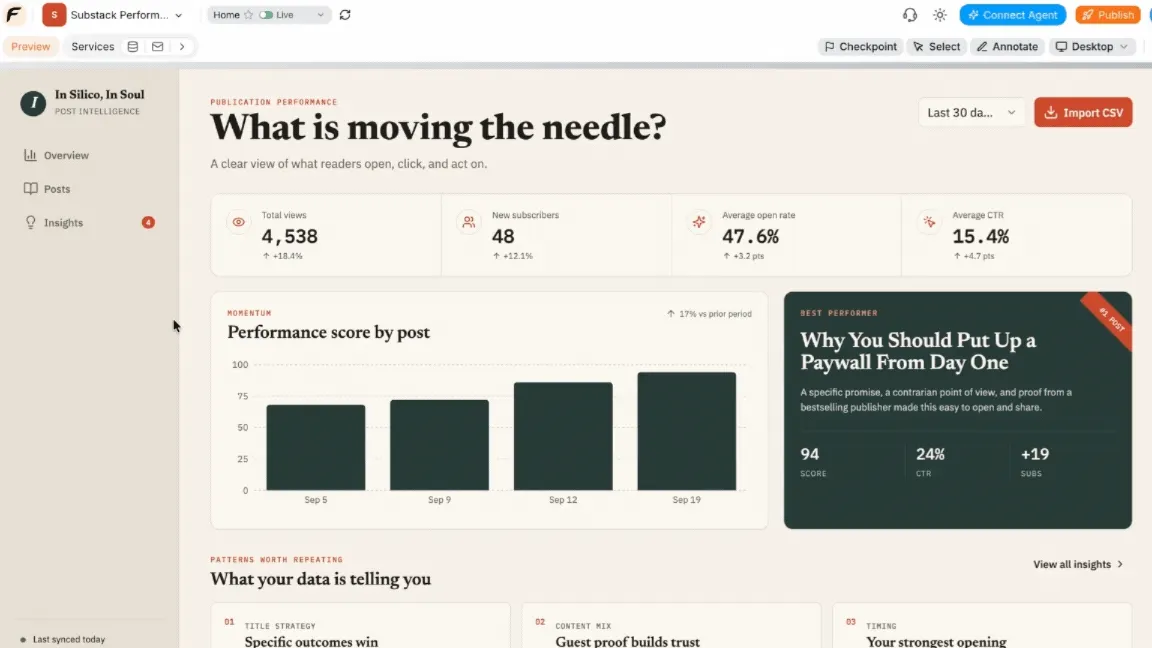This screenshot has height=648, width=1152.
Task: Click the Average open rate sparkle icon
Action: tap(699, 222)
